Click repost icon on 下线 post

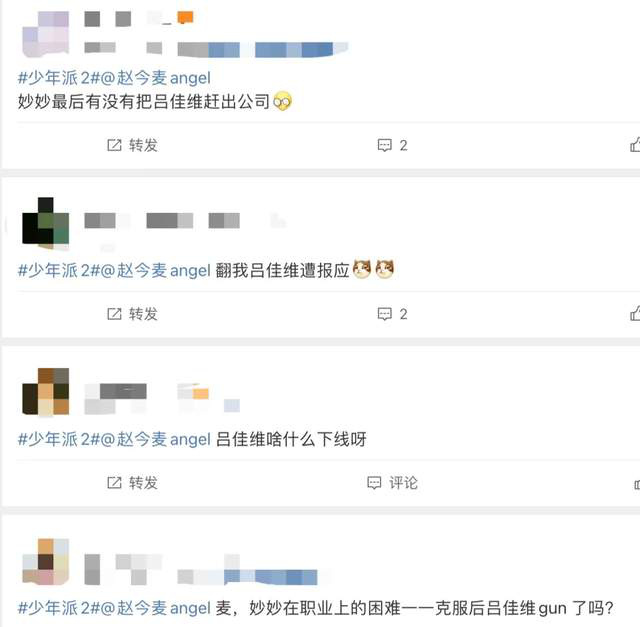[114, 482]
